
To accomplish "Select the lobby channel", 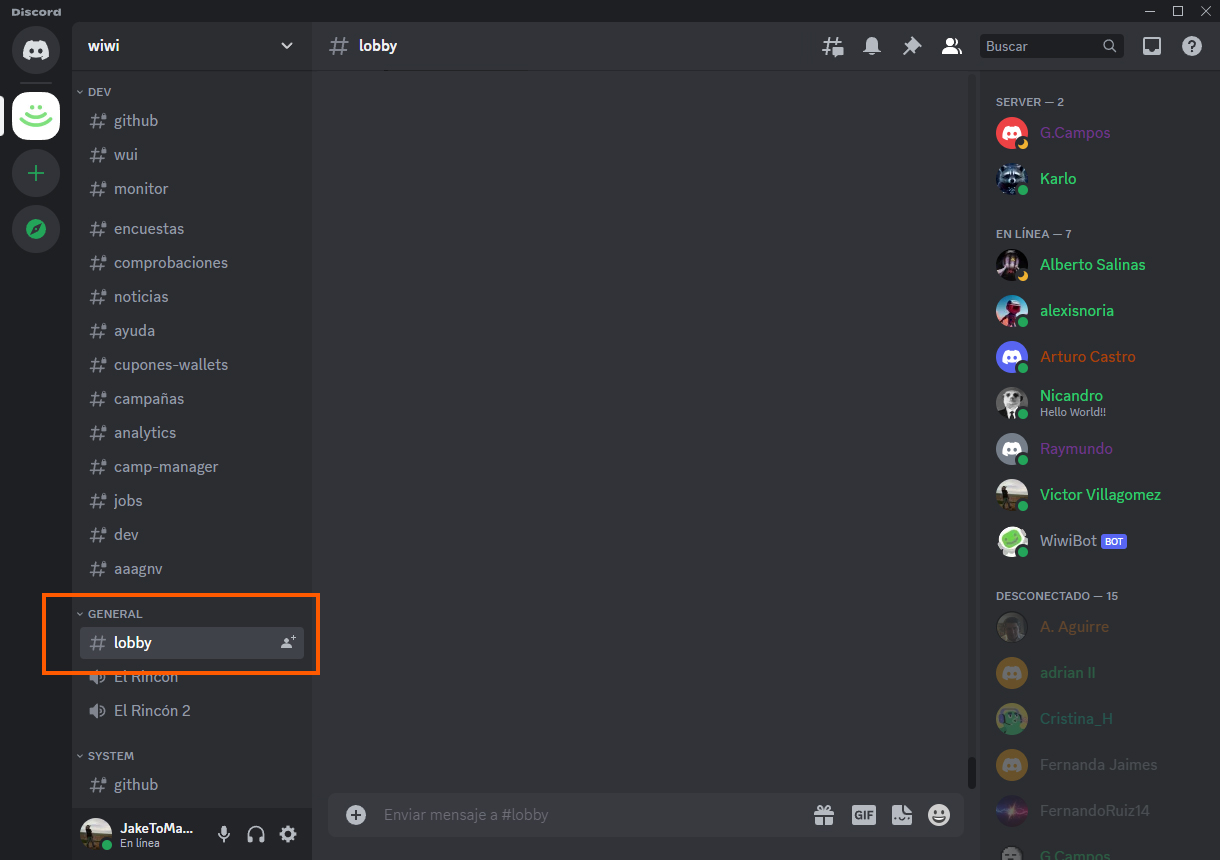I will coord(192,643).
